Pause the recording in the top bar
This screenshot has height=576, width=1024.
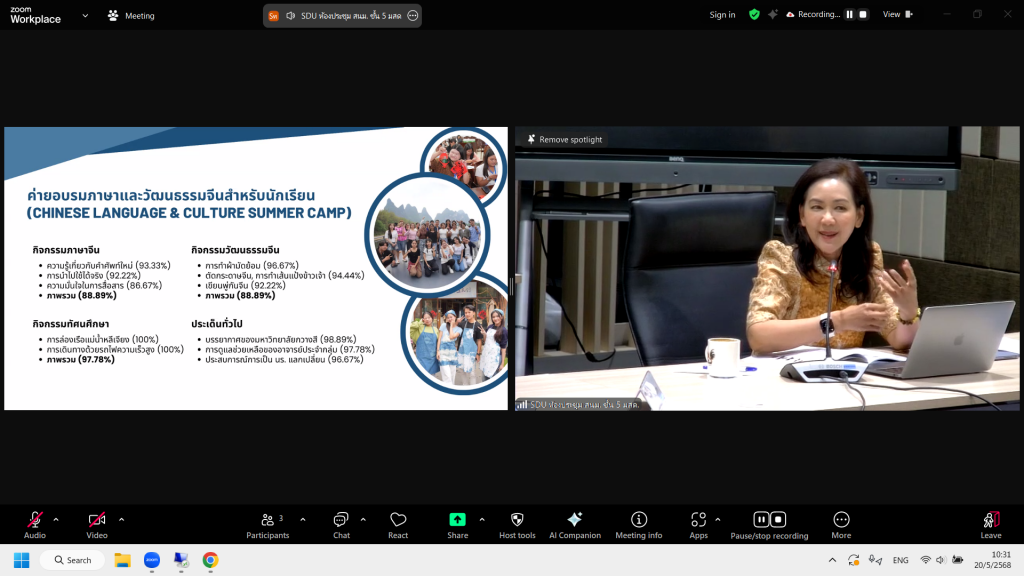click(x=850, y=15)
